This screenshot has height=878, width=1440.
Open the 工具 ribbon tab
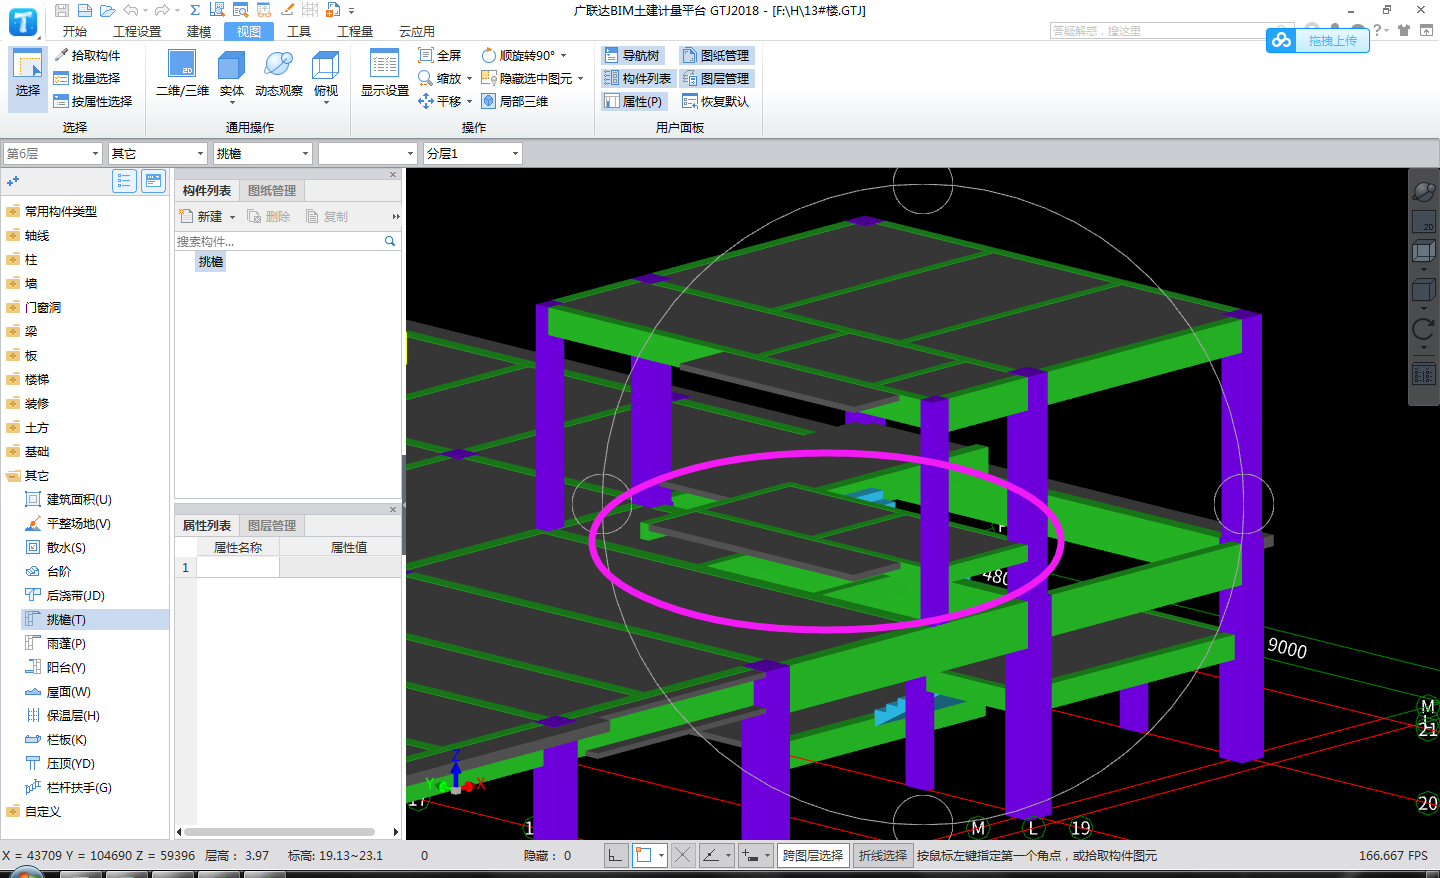pyautogui.click(x=299, y=31)
